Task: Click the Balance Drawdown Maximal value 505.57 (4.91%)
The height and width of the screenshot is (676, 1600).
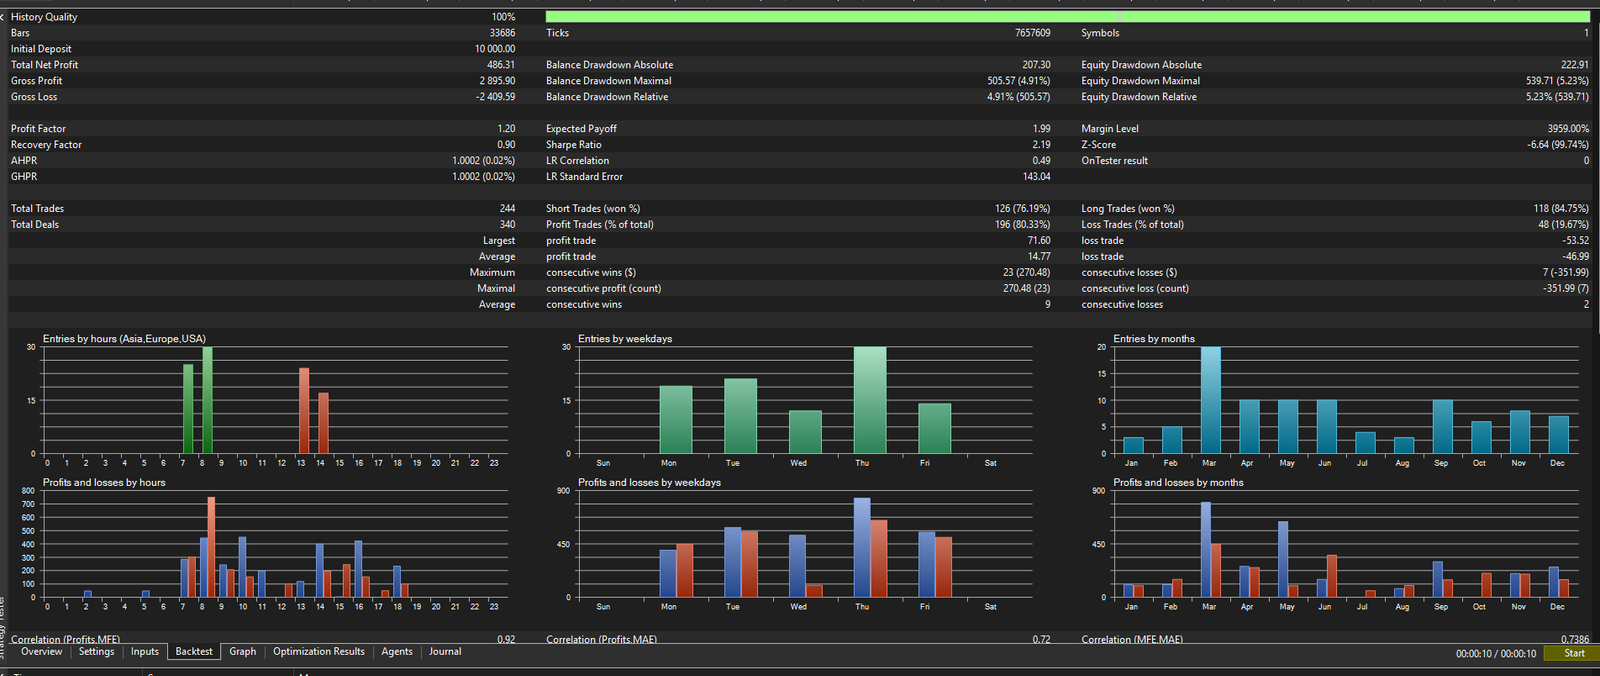Action: (x=1018, y=81)
